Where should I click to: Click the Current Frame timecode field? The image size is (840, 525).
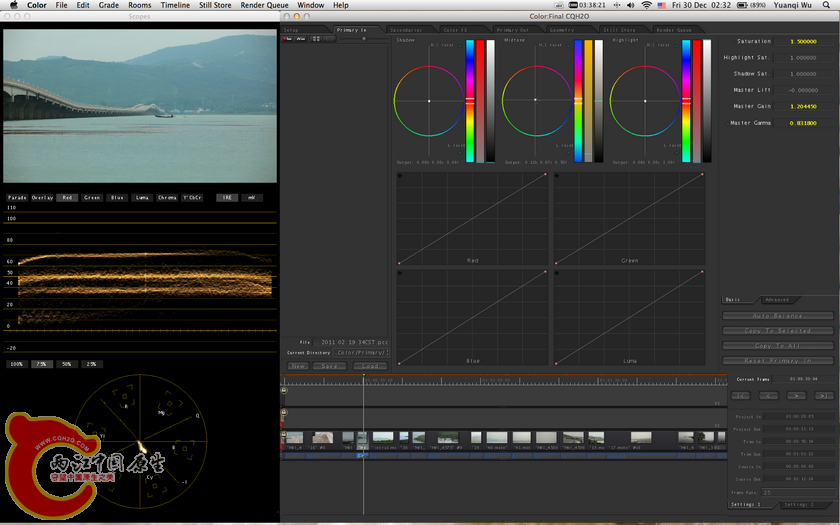point(803,379)
